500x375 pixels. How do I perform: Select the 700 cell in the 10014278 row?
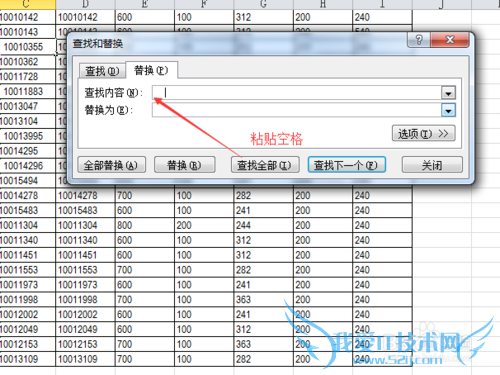click(x=145, y=195)
